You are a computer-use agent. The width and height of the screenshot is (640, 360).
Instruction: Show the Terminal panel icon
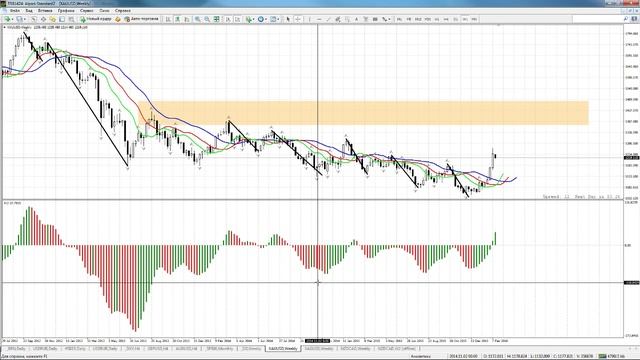62,19
